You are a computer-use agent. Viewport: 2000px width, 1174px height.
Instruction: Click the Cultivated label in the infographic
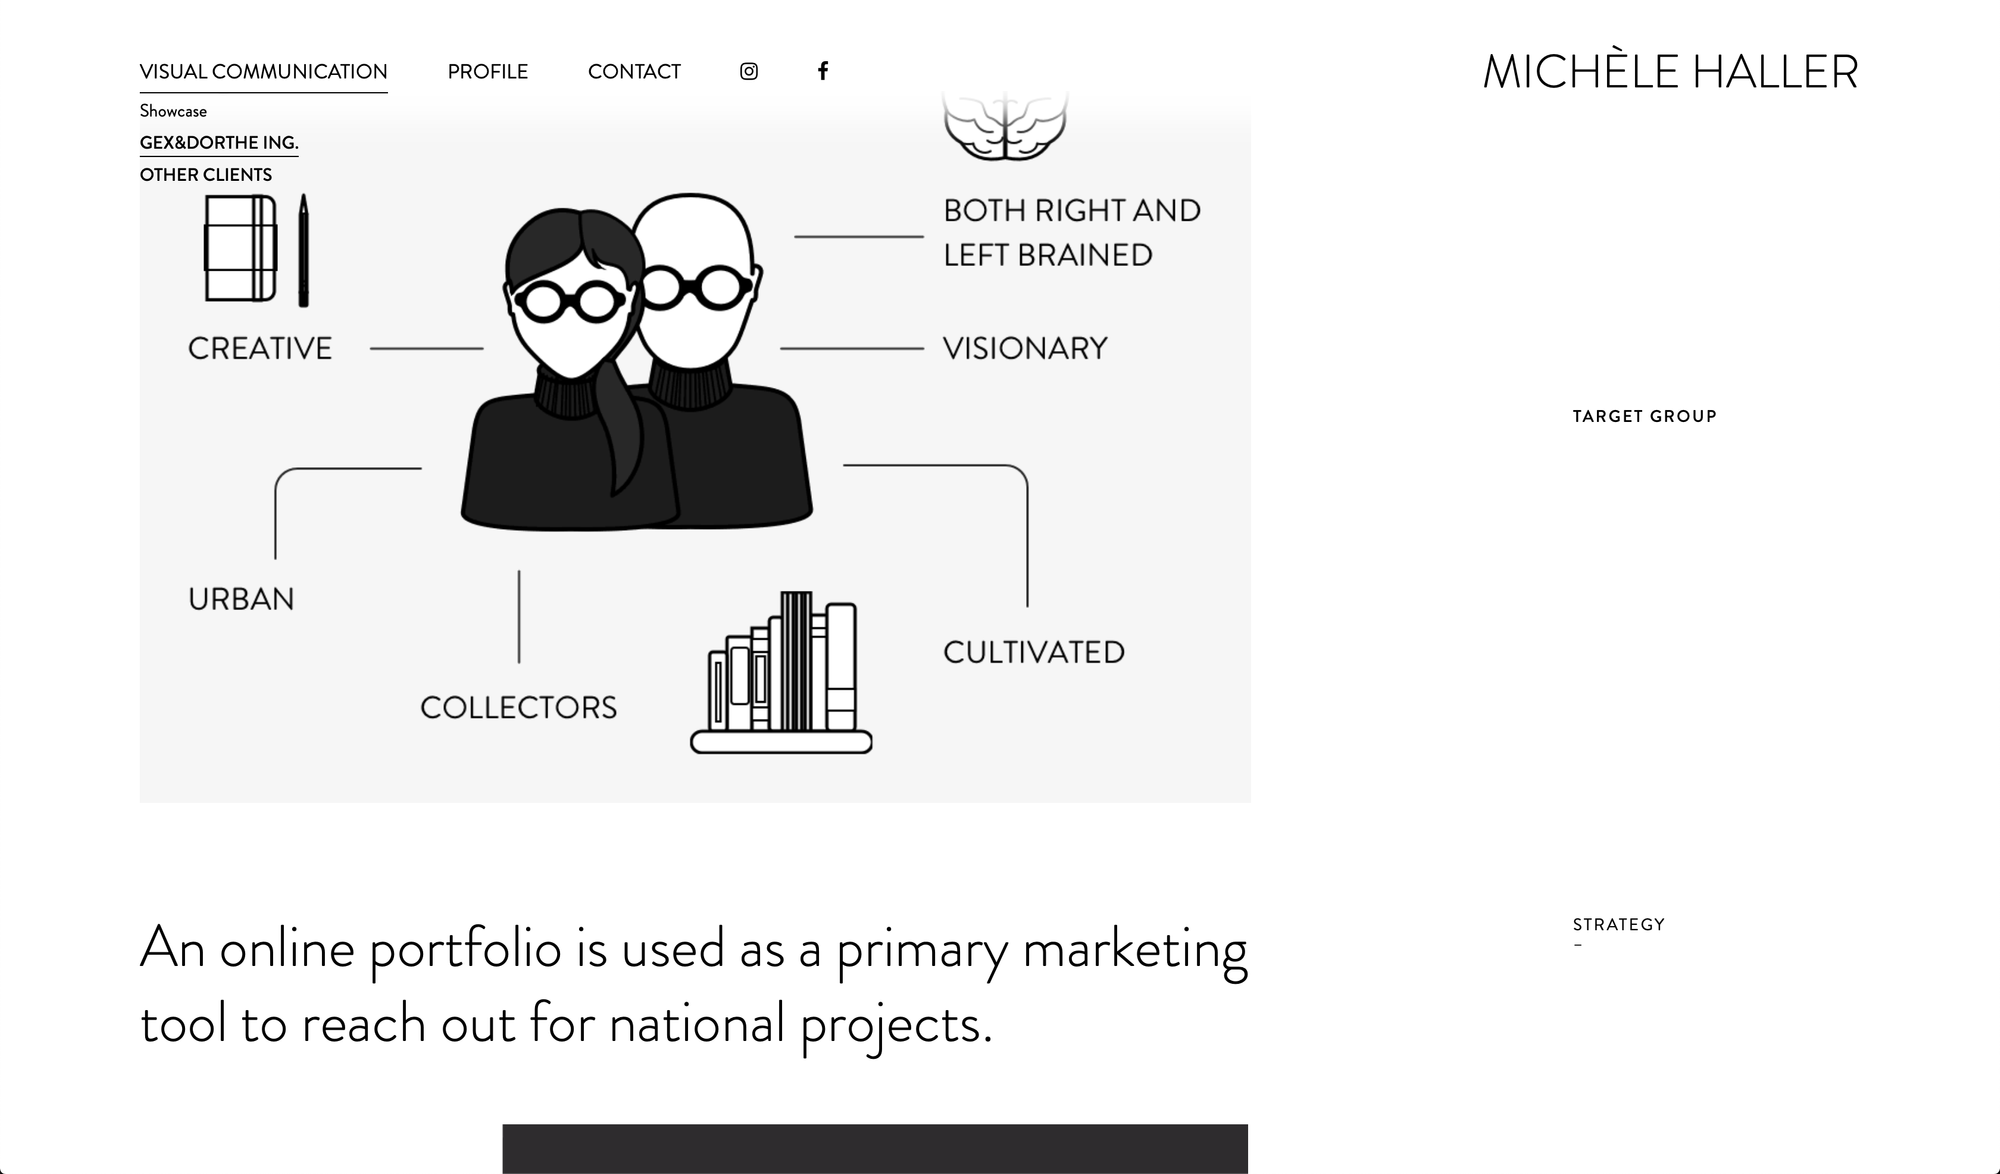tap(1034, 652)
